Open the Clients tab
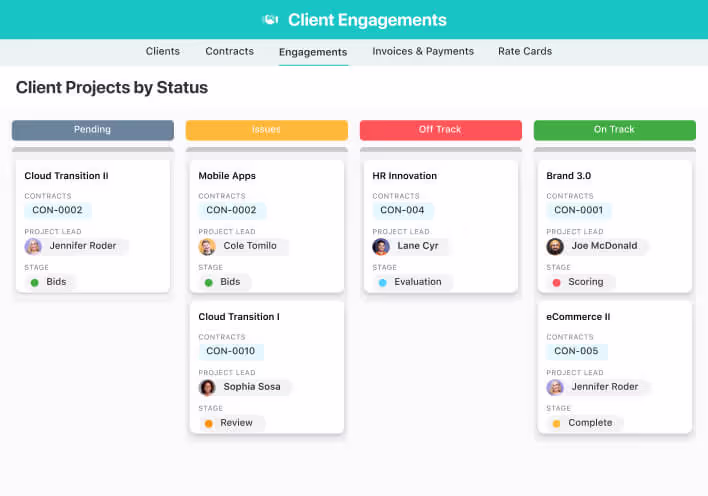Image resolution: width=708 pixels, height=496 pixels. pyautogui.click(x=163, y=51)
